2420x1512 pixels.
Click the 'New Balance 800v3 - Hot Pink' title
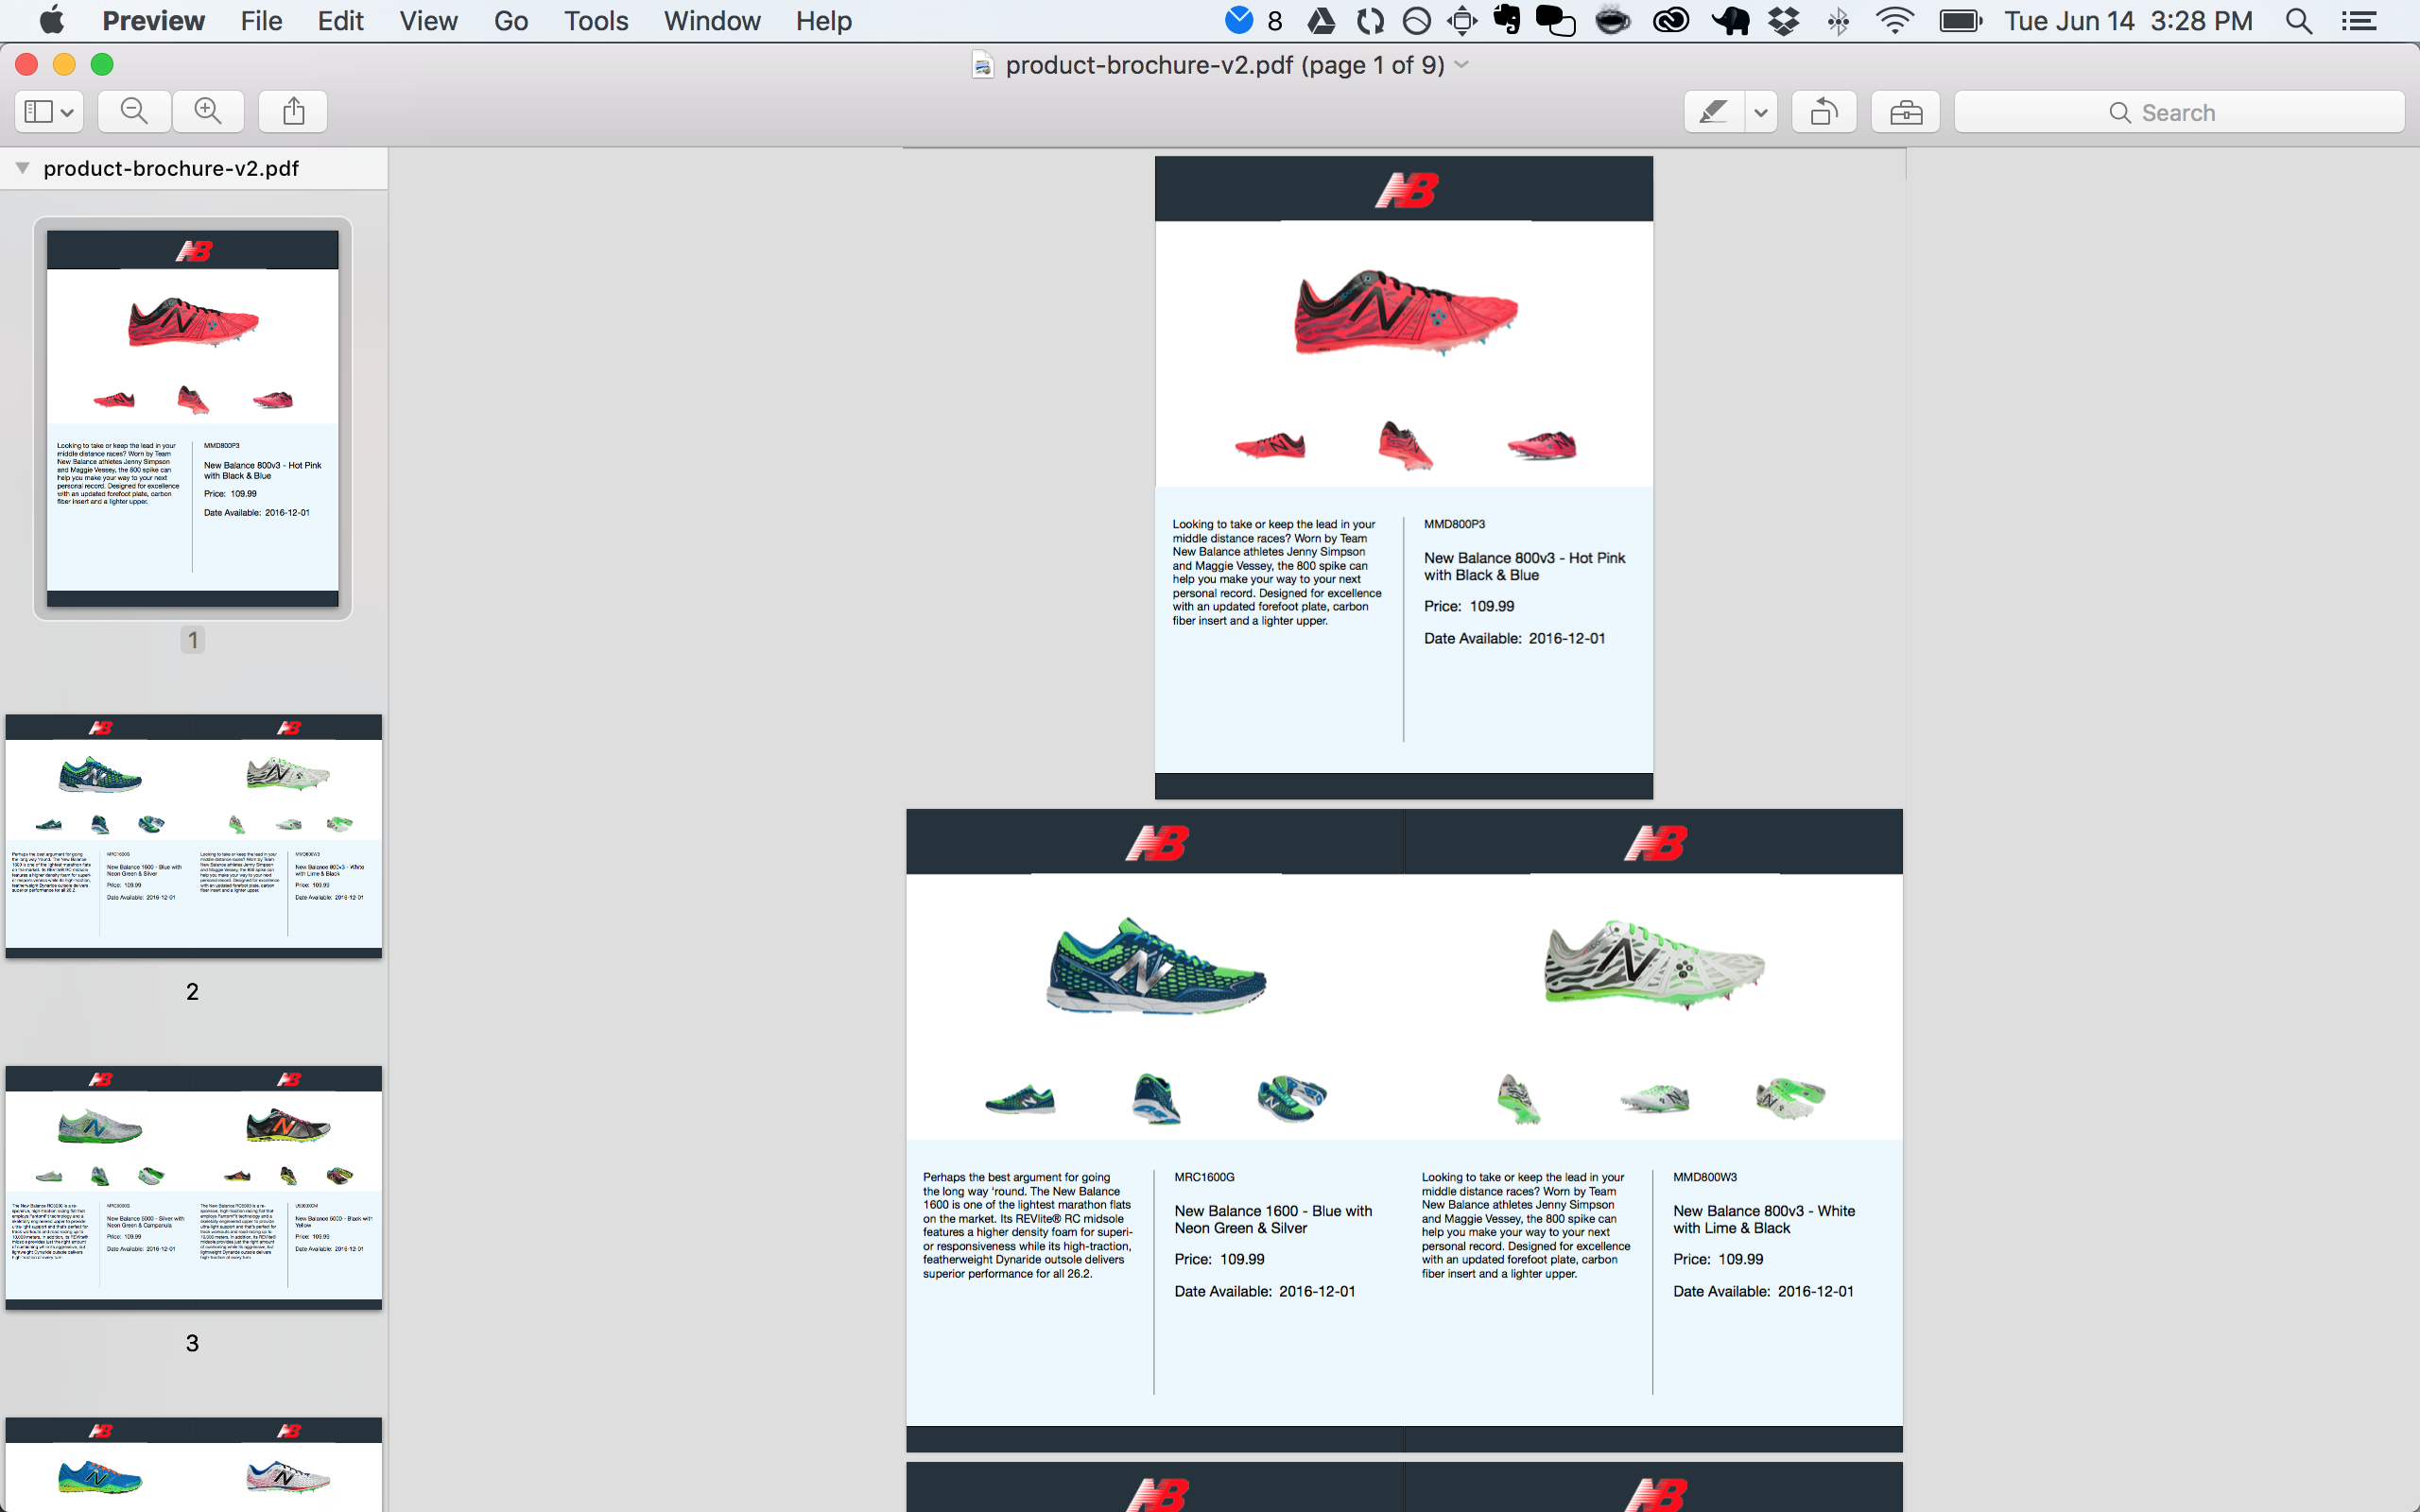pyautogui.click(x=1524, y=558)
